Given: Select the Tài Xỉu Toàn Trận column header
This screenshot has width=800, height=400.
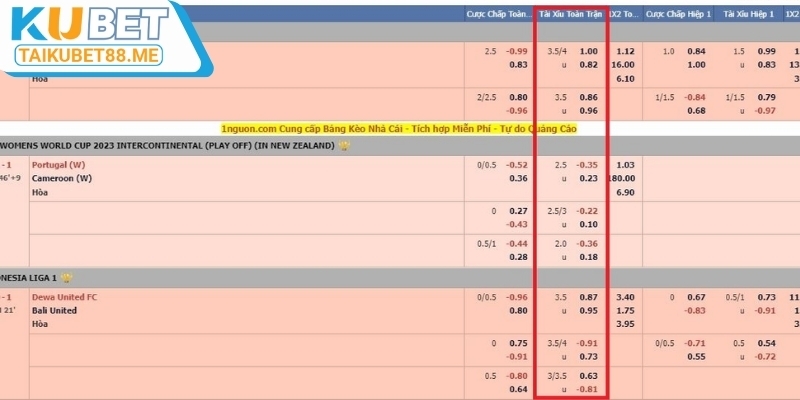Looking at the screenshot, I should (x=571, y=14).
